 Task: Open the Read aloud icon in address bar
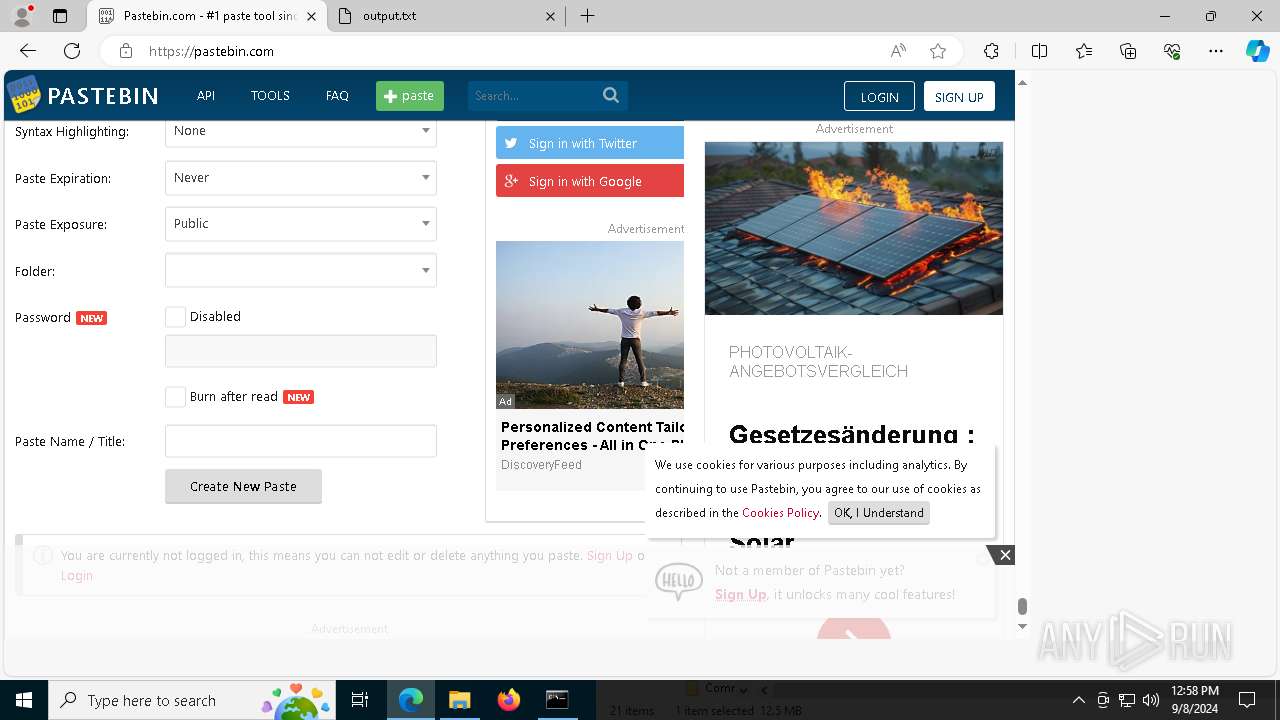[898, 51]
